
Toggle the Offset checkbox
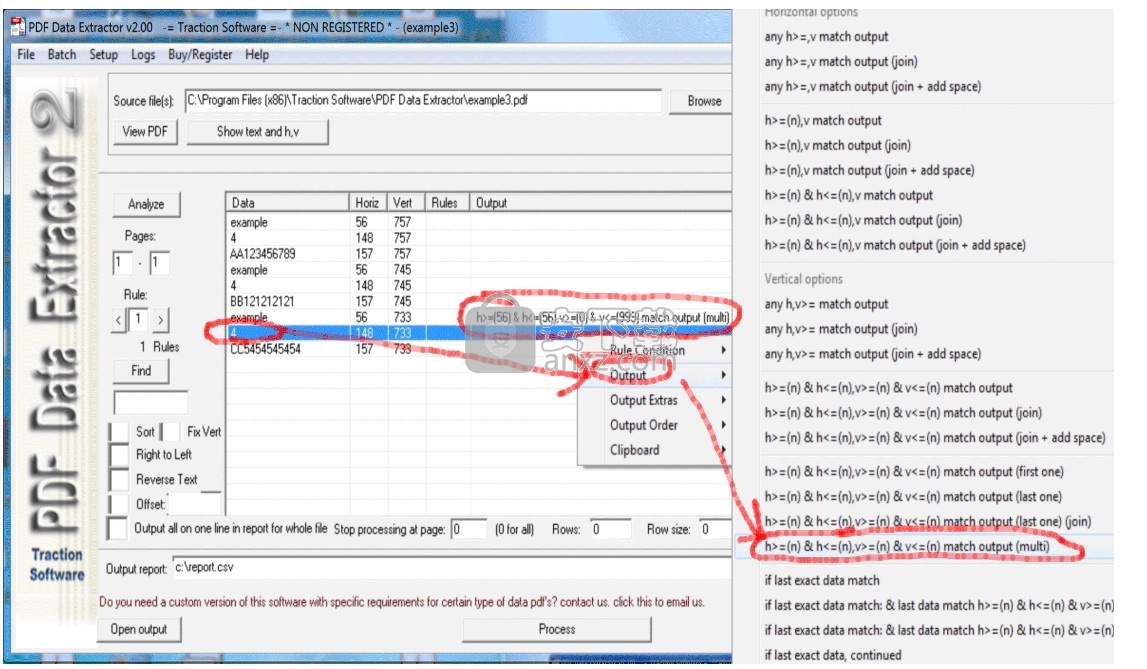pyautogui.click(x=119, y=504)
